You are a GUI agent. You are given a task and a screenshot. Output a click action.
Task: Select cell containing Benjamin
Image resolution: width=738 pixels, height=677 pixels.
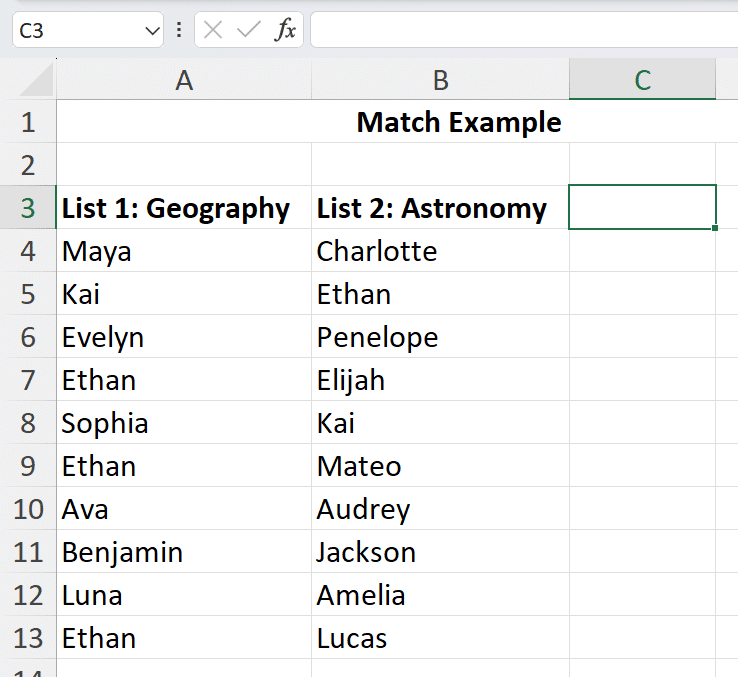point(184,552)
